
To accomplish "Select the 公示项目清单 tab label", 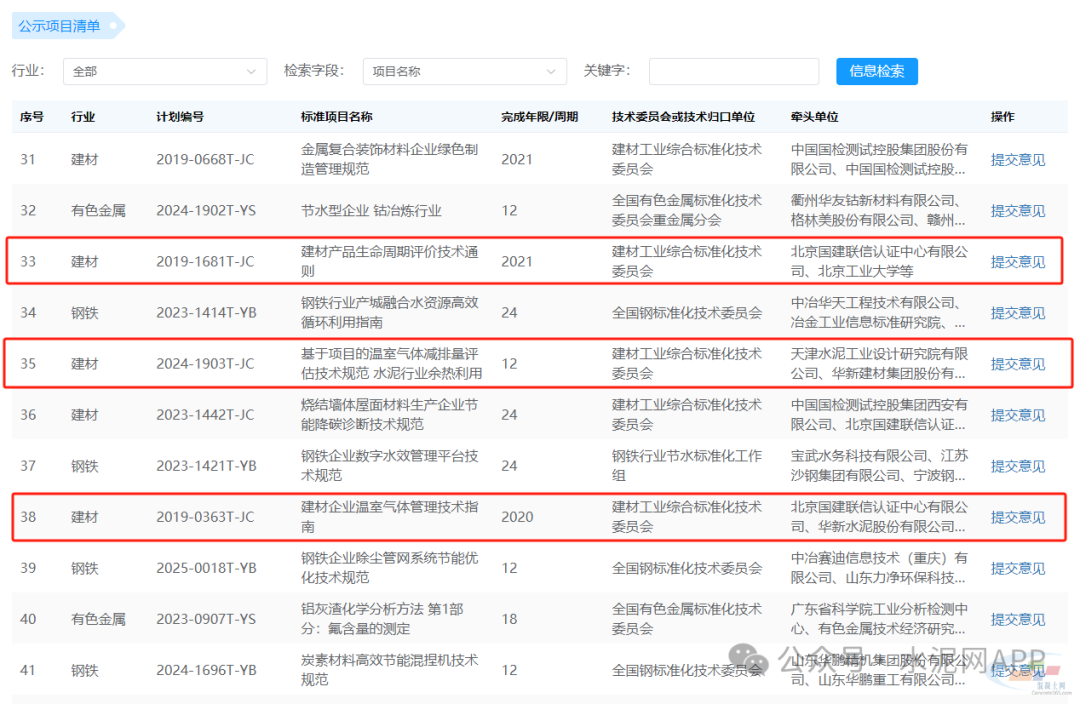I will pos(60,26).
